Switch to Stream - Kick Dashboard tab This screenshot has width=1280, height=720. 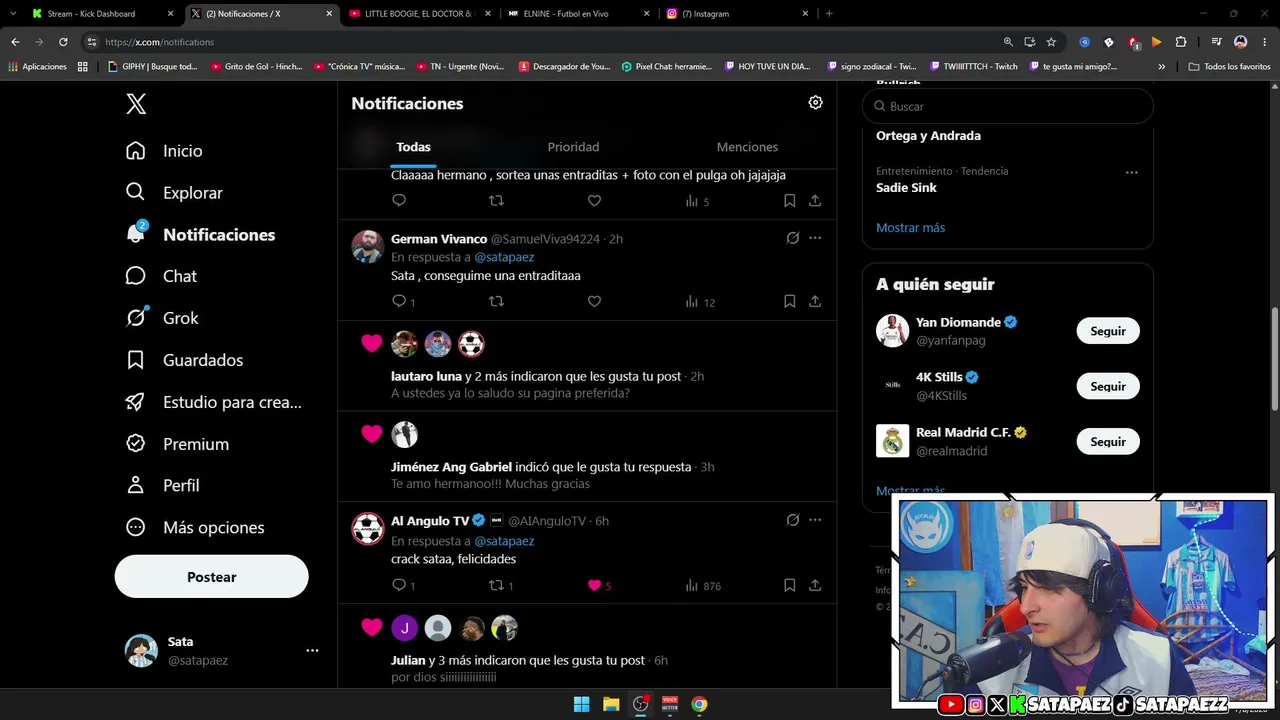[100, 14]
